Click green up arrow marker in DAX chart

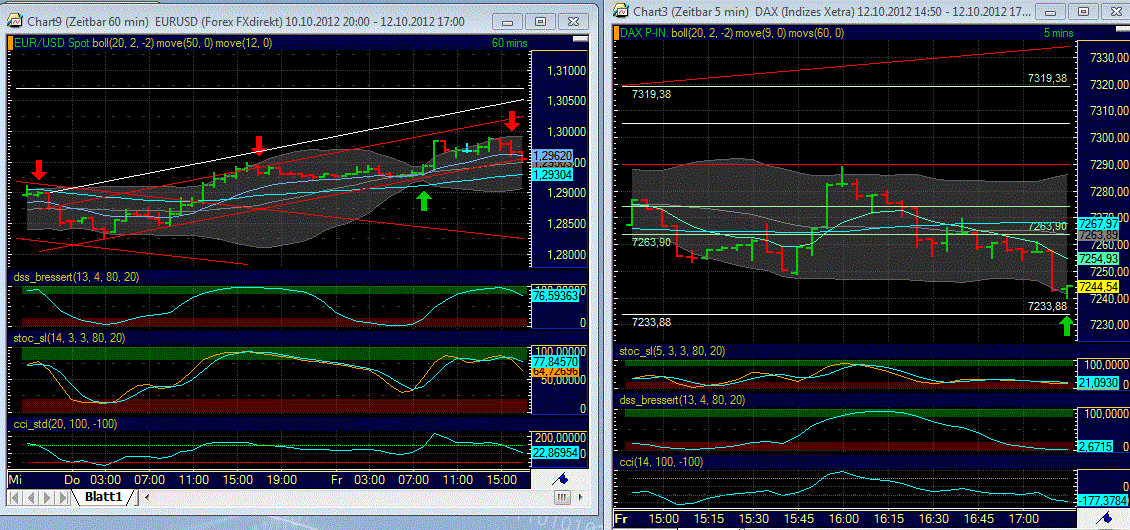1066,326
